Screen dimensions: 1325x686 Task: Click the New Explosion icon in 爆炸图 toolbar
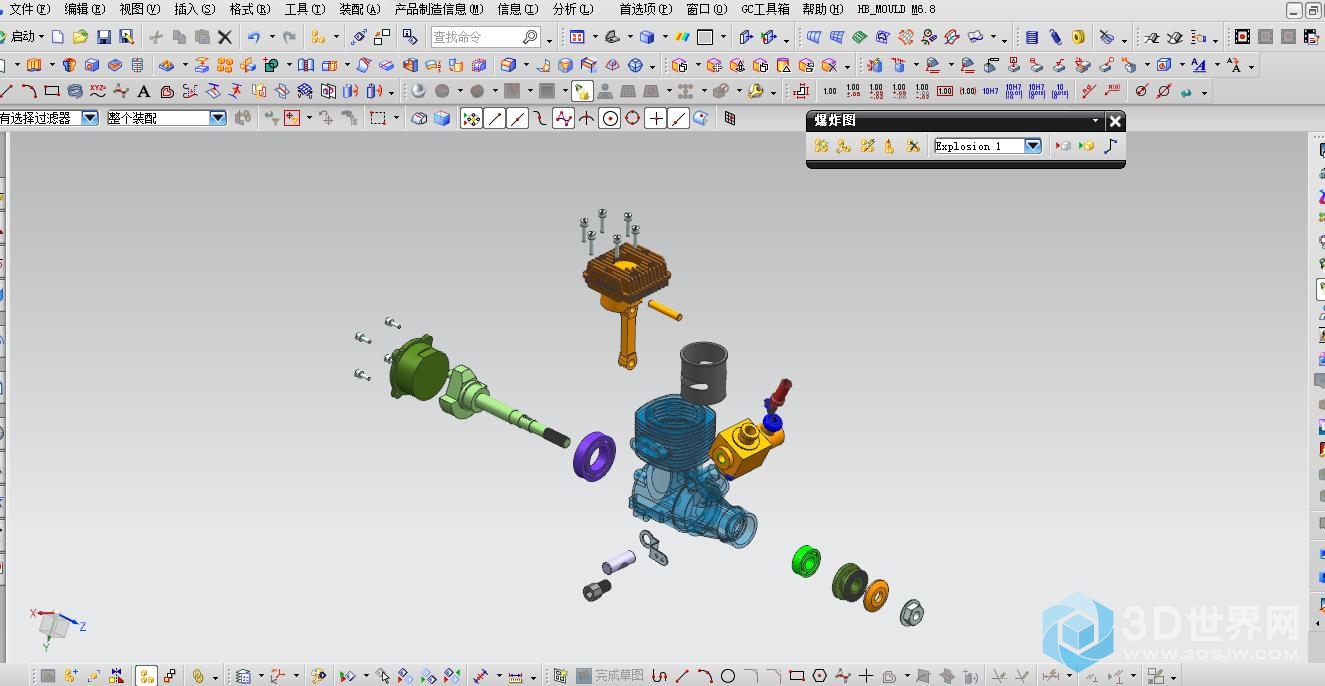click(x=821, y=146)
